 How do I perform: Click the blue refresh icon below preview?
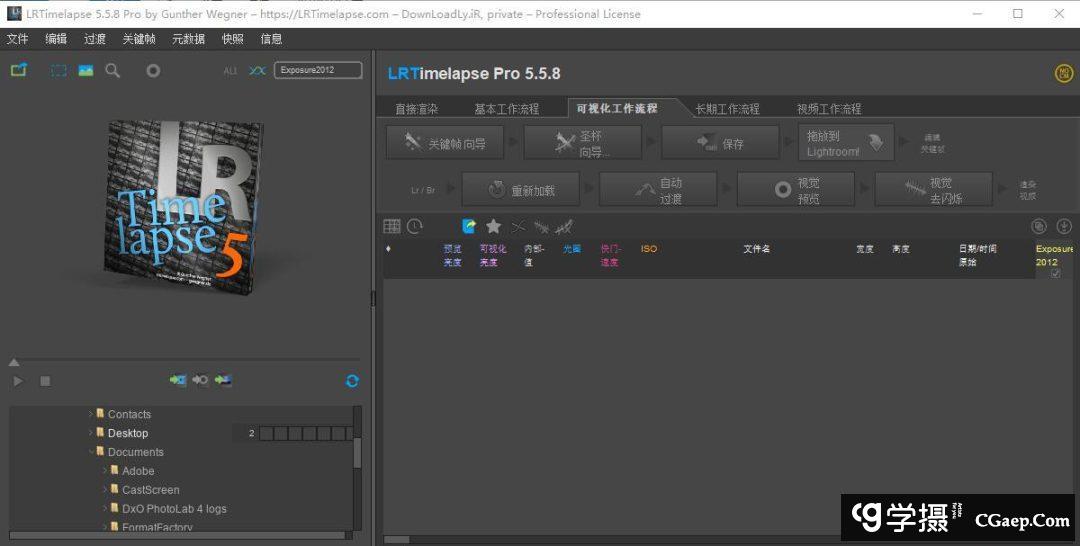pyautogui.click(x=352, y=381)
